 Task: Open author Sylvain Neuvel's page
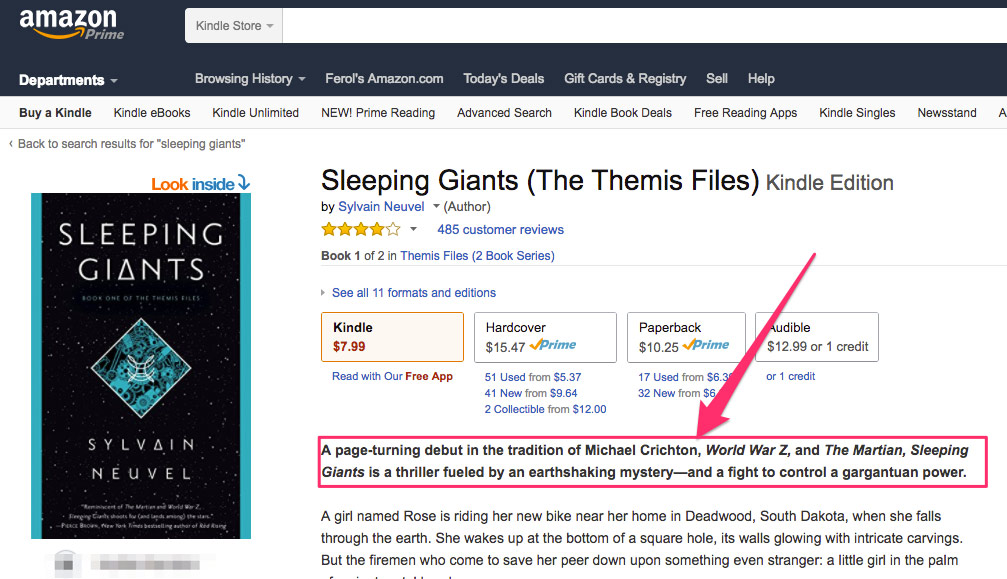point(381,207)
